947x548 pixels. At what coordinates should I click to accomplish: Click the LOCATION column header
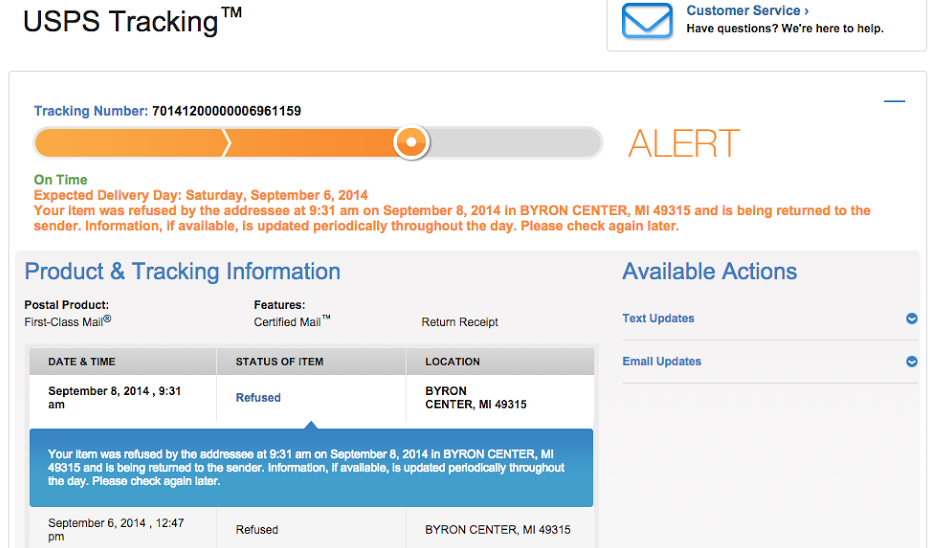pos(452,362)
